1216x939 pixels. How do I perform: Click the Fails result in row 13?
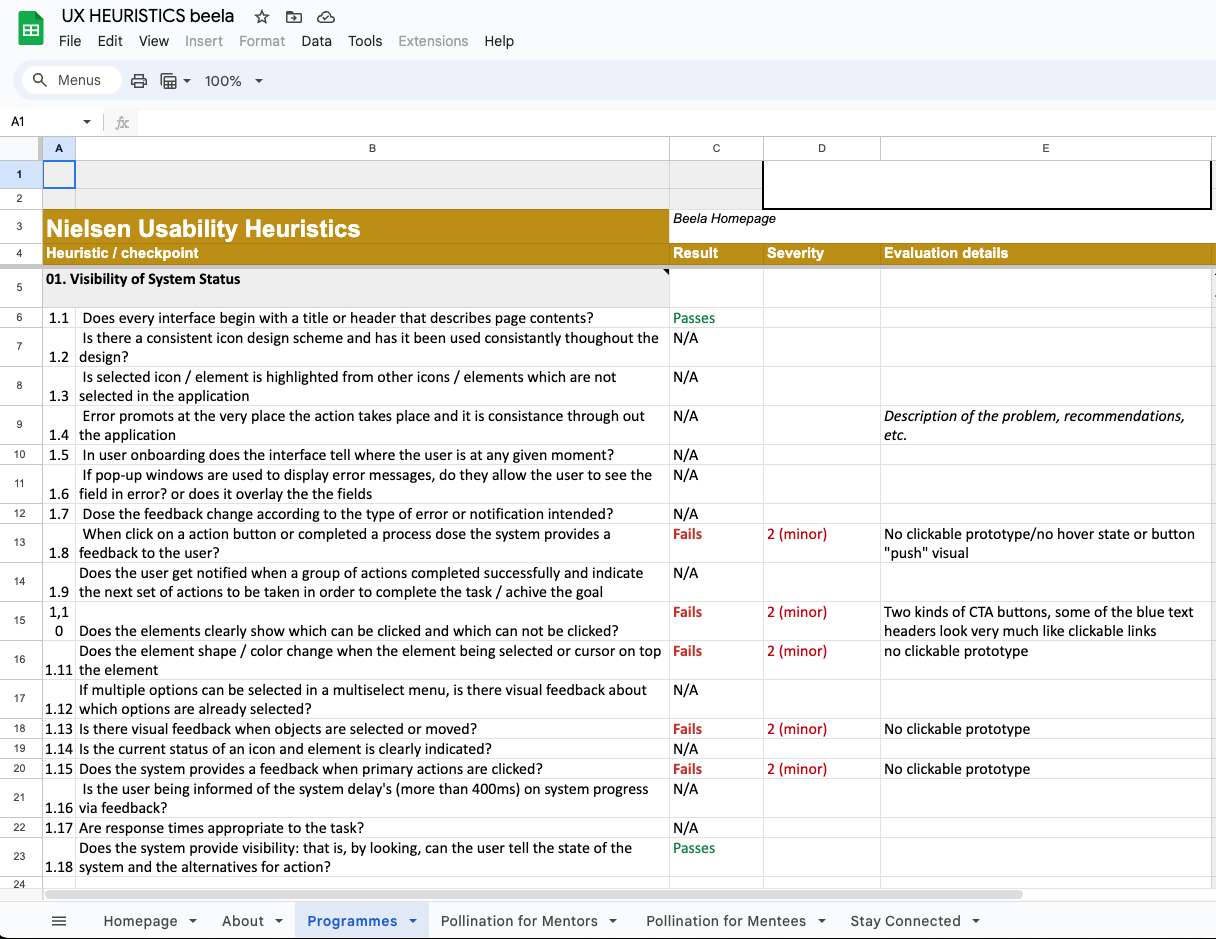coord(716,543)
